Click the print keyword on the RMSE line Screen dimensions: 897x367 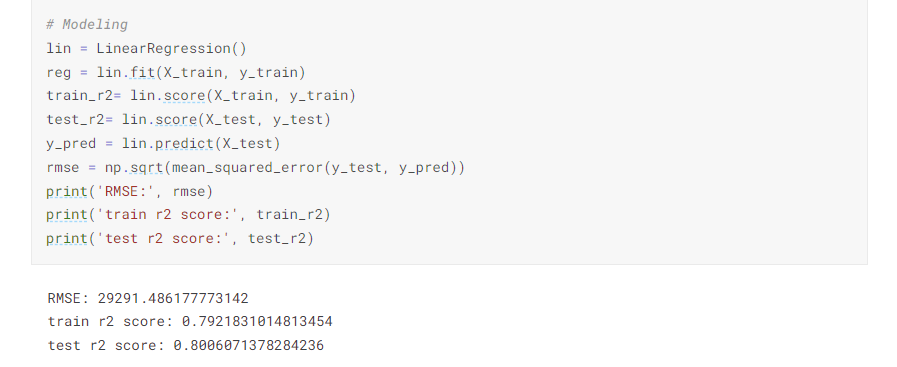[67, 192]
